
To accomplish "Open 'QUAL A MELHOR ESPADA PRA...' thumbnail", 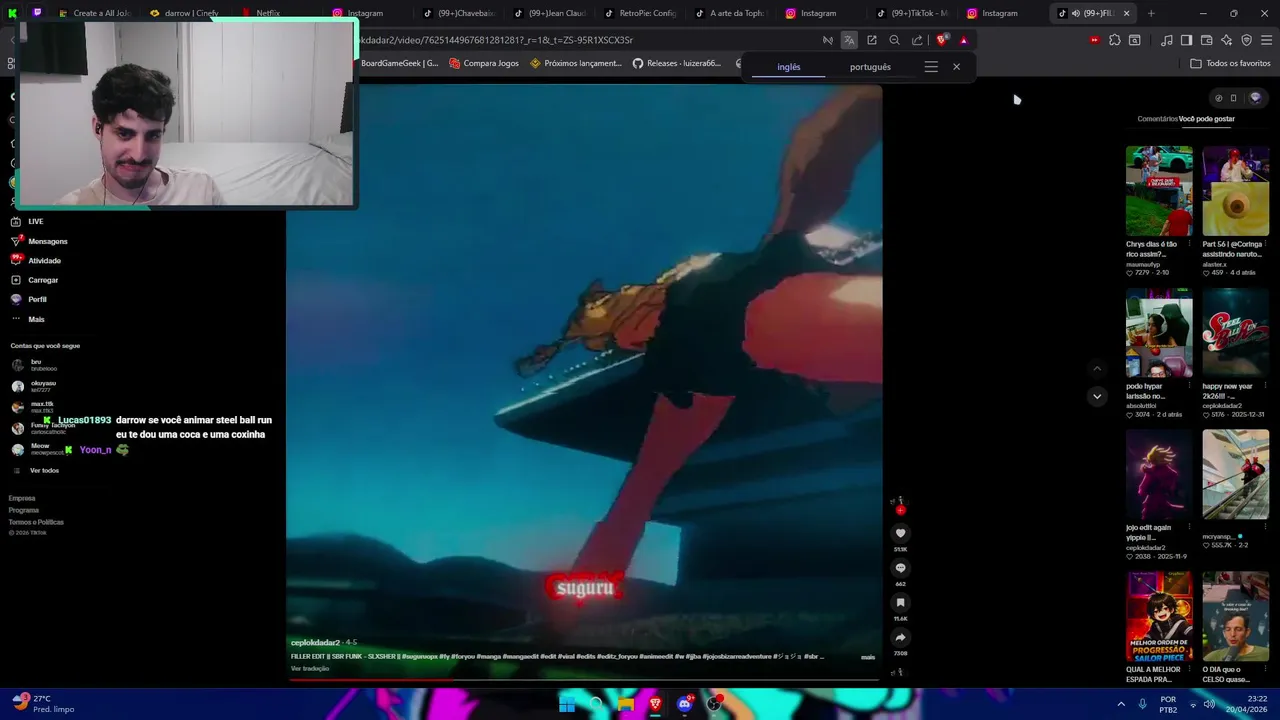I will pos(1159,617).
